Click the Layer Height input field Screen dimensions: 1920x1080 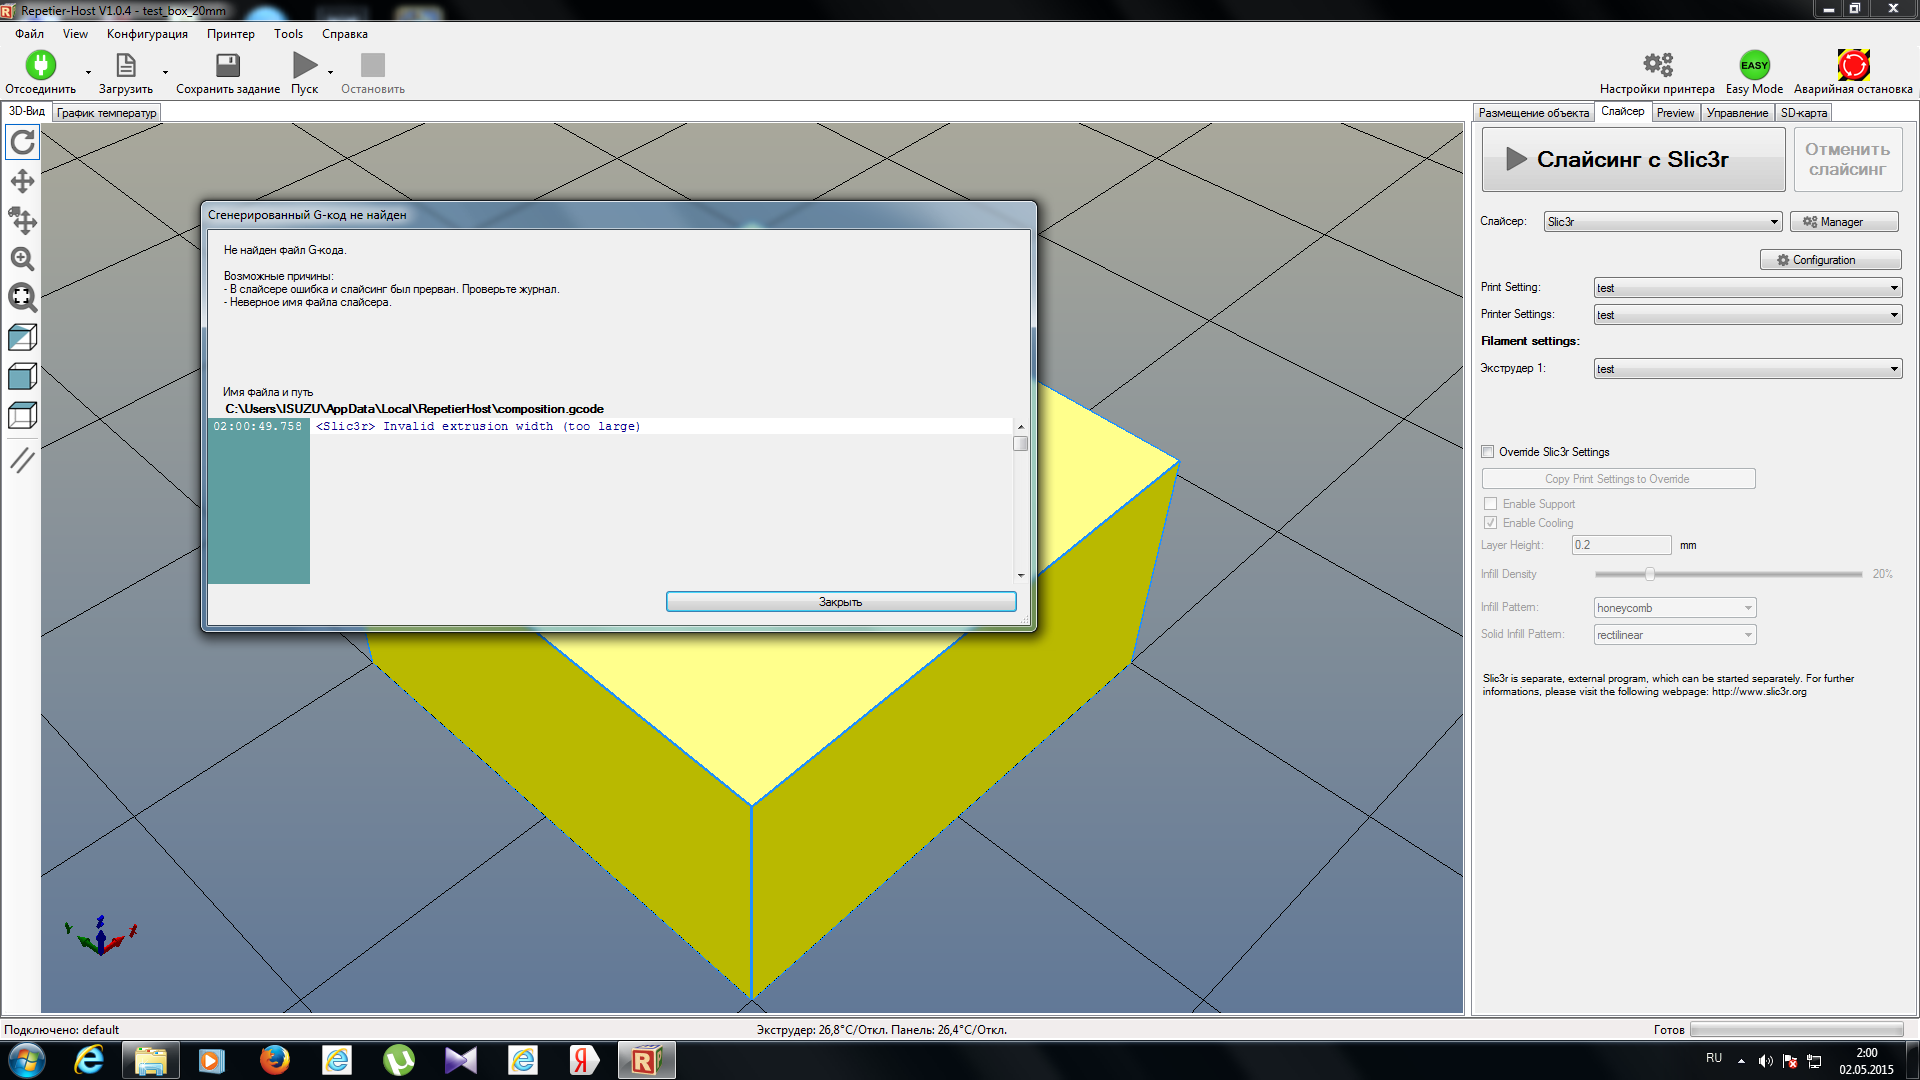(x=1621, y=545)
